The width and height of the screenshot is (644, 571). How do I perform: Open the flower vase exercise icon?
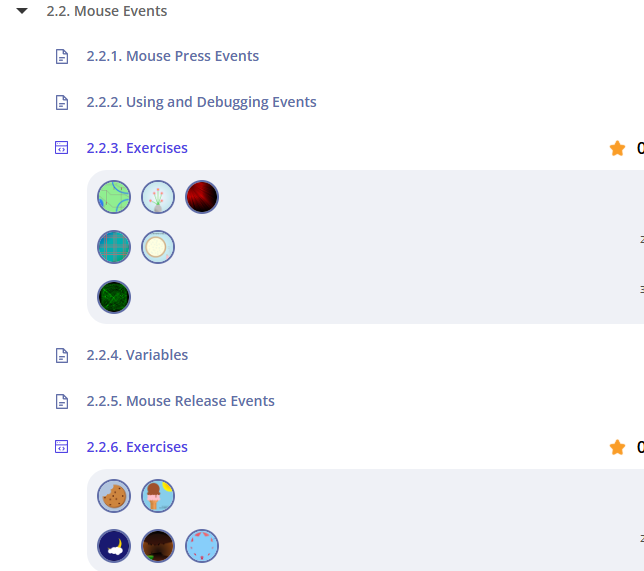click(x=158, y=197)
